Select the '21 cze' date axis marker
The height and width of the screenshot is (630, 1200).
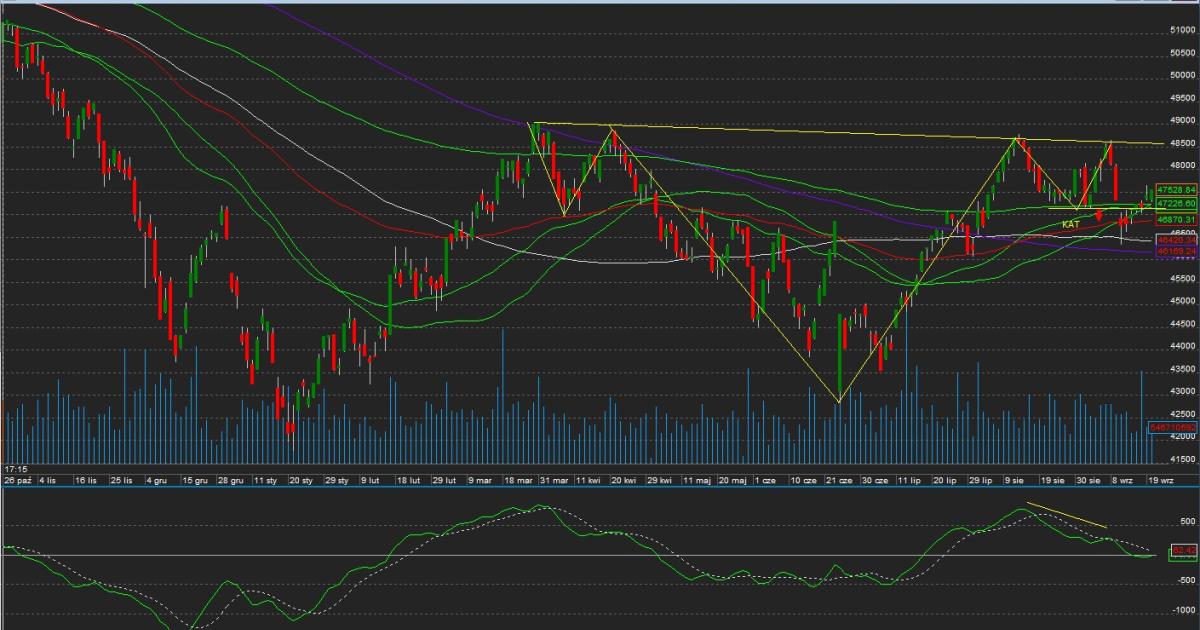tap(838, 481)
